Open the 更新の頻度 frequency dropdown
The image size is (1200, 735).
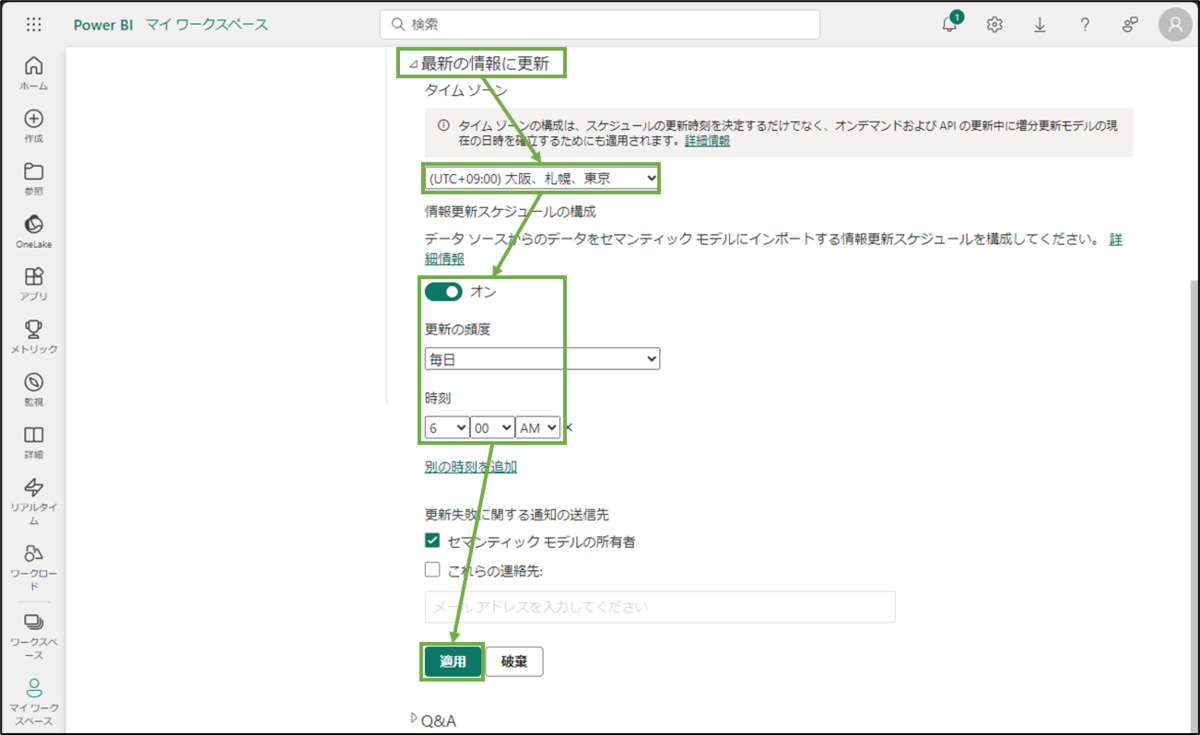click(542, 358)
